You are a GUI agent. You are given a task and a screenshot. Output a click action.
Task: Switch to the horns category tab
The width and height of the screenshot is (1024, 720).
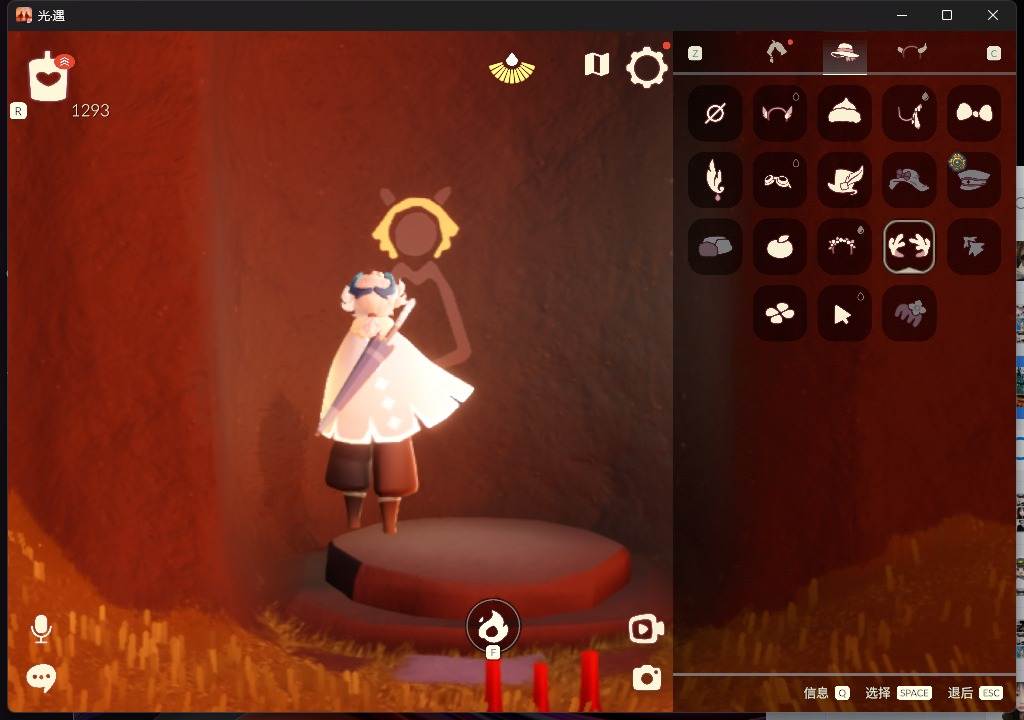(912, 51)
